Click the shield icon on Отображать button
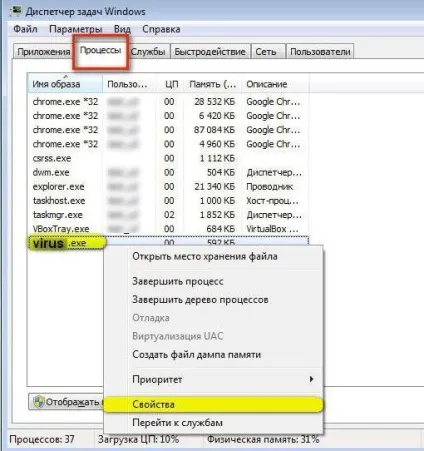This screenshot has height=451, width=424. click(38, 402)
